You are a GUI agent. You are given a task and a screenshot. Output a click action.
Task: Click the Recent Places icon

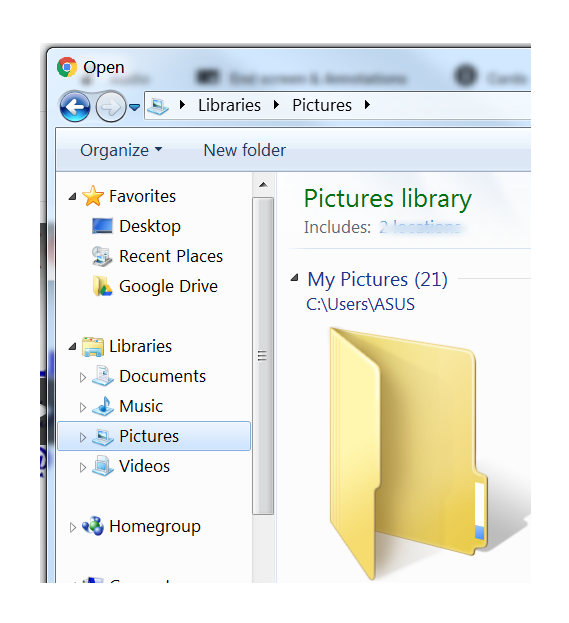tap(103, 256)
